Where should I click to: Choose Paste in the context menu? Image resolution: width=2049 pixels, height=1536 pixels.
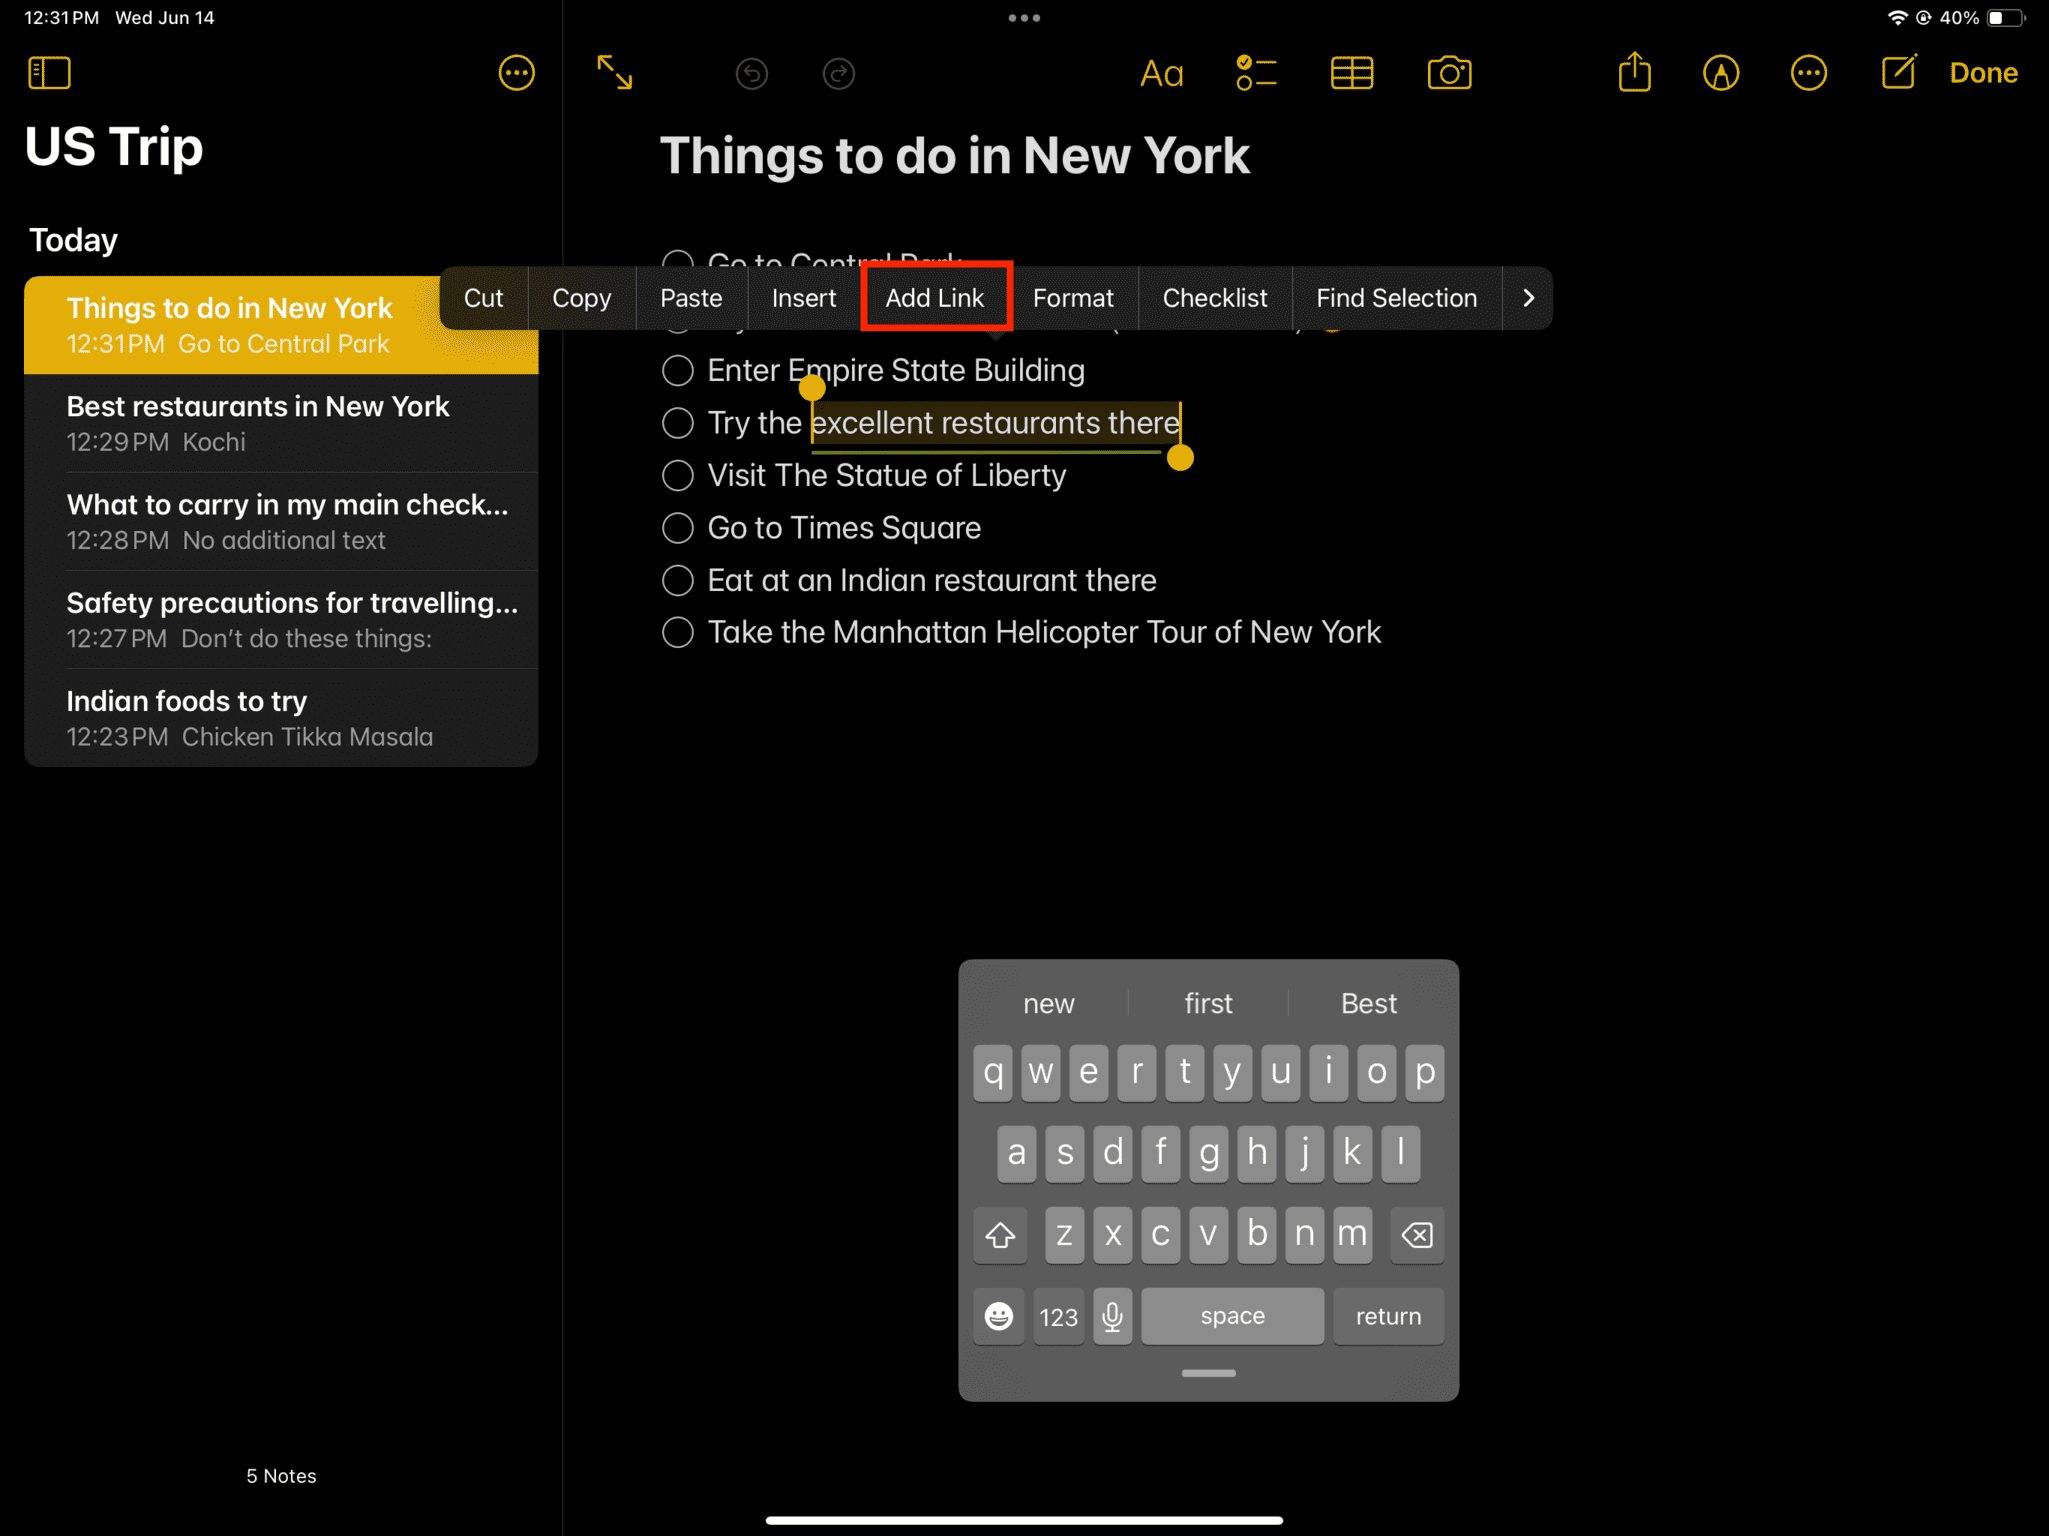click(x=691, y=298)
